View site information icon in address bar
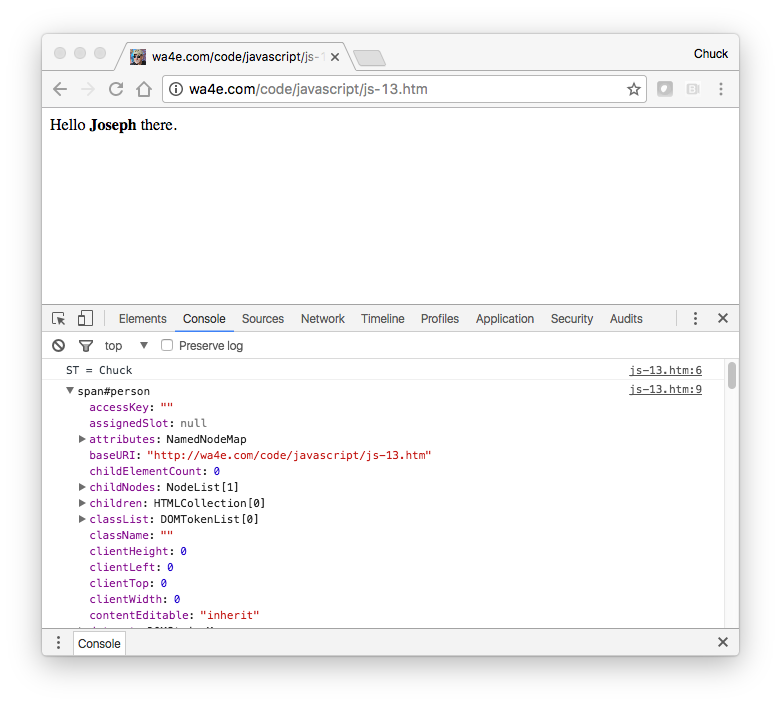 (x=175, y=89)
